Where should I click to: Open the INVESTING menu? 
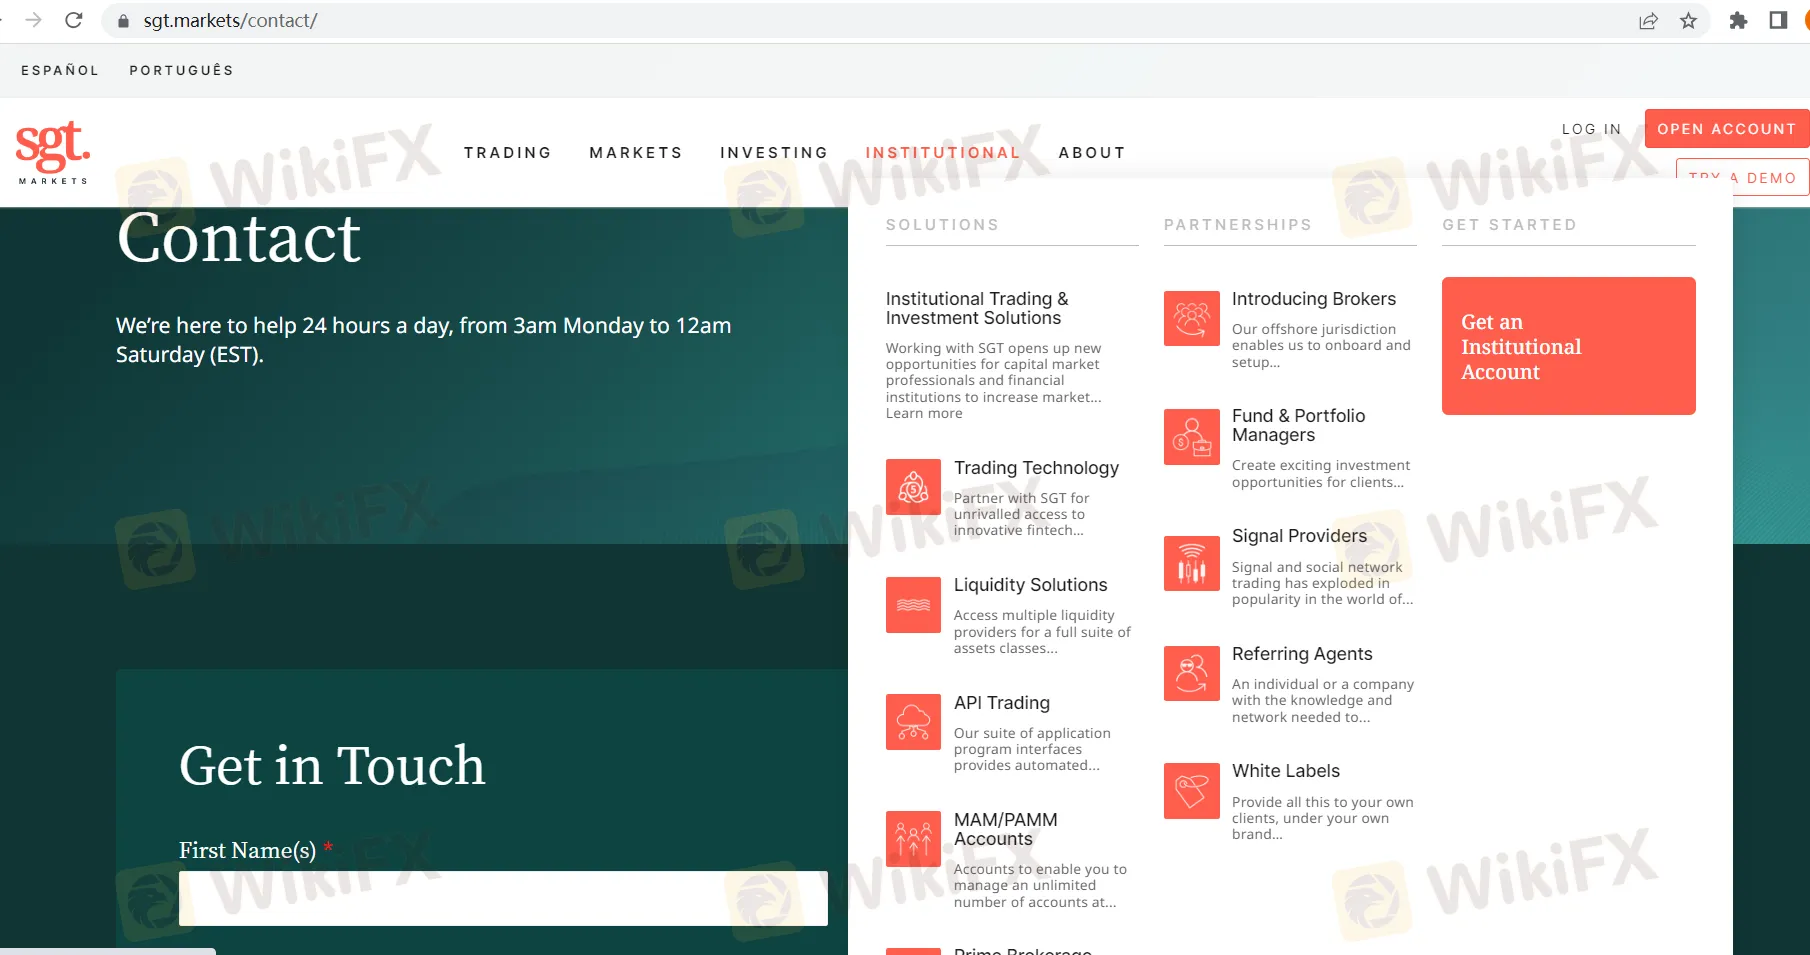[x=774, y=153]
